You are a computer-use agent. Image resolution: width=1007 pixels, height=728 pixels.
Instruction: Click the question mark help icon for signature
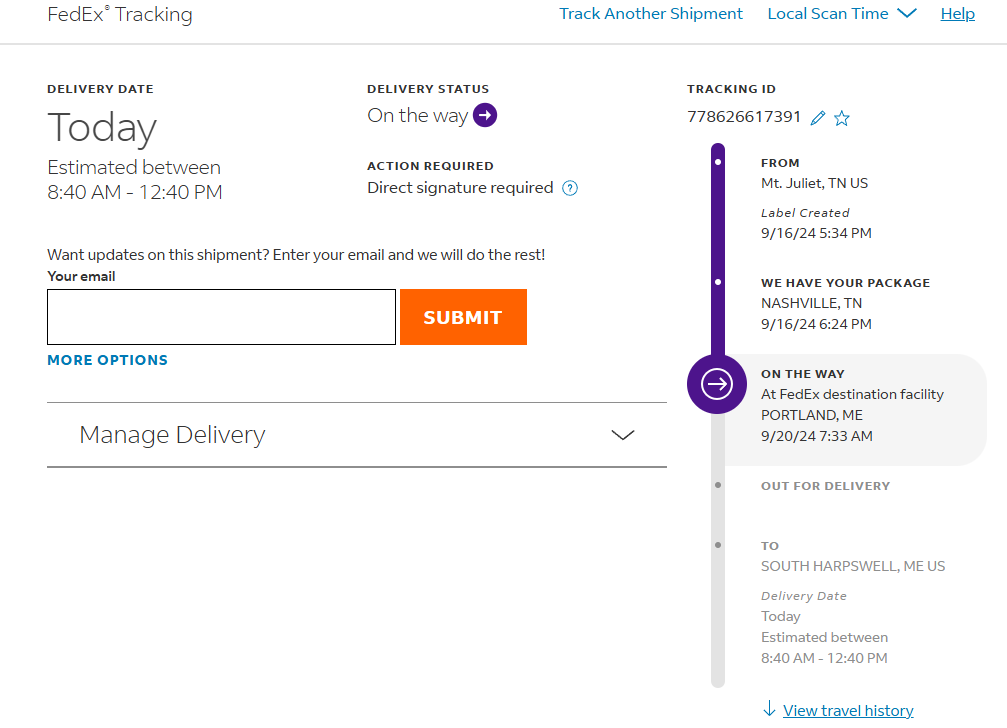point(570,188)
